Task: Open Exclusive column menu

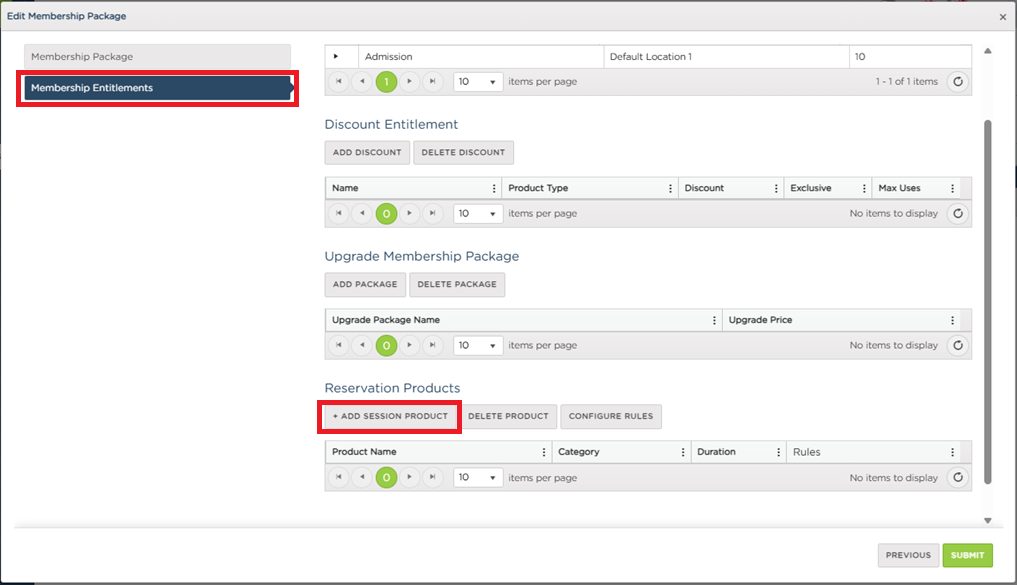Action: coord(865,188)
